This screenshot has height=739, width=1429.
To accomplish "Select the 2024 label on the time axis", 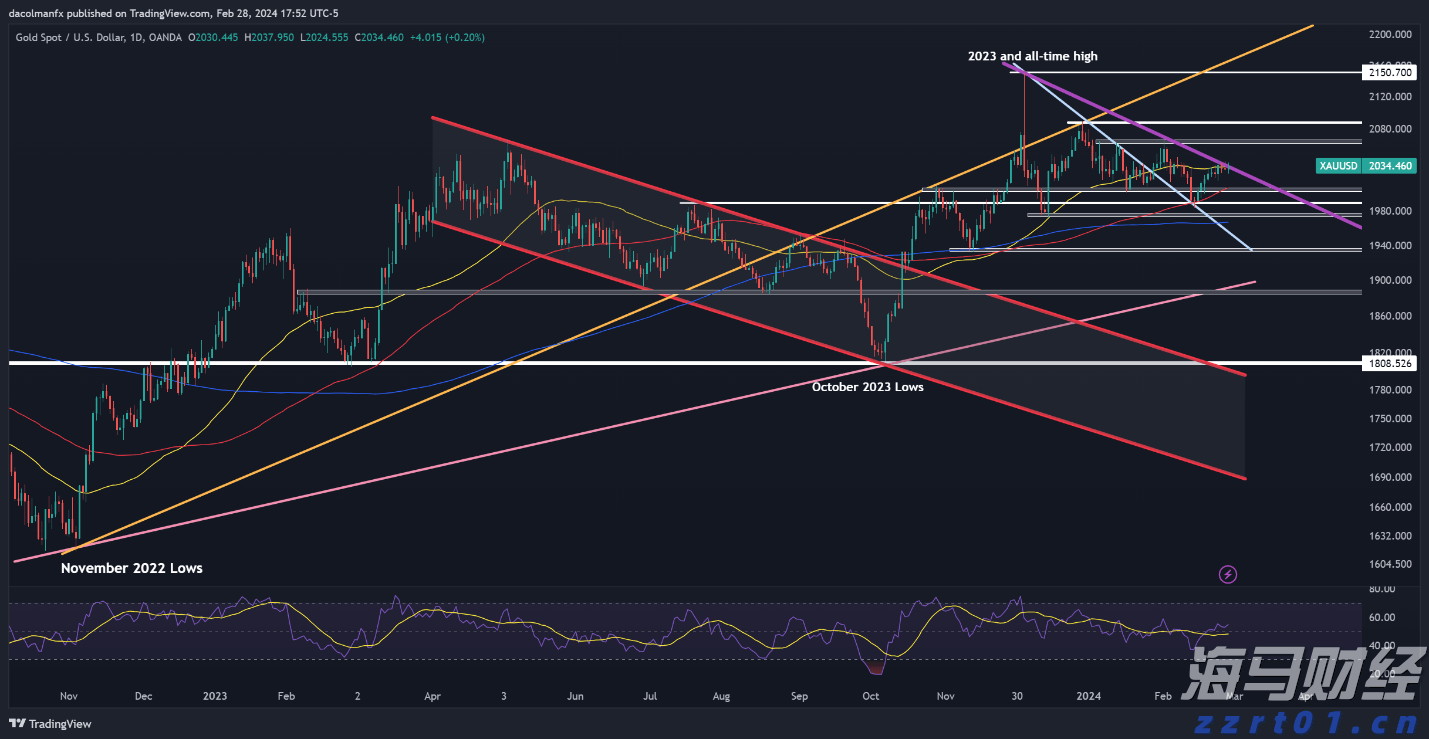I will [1088, 695].
